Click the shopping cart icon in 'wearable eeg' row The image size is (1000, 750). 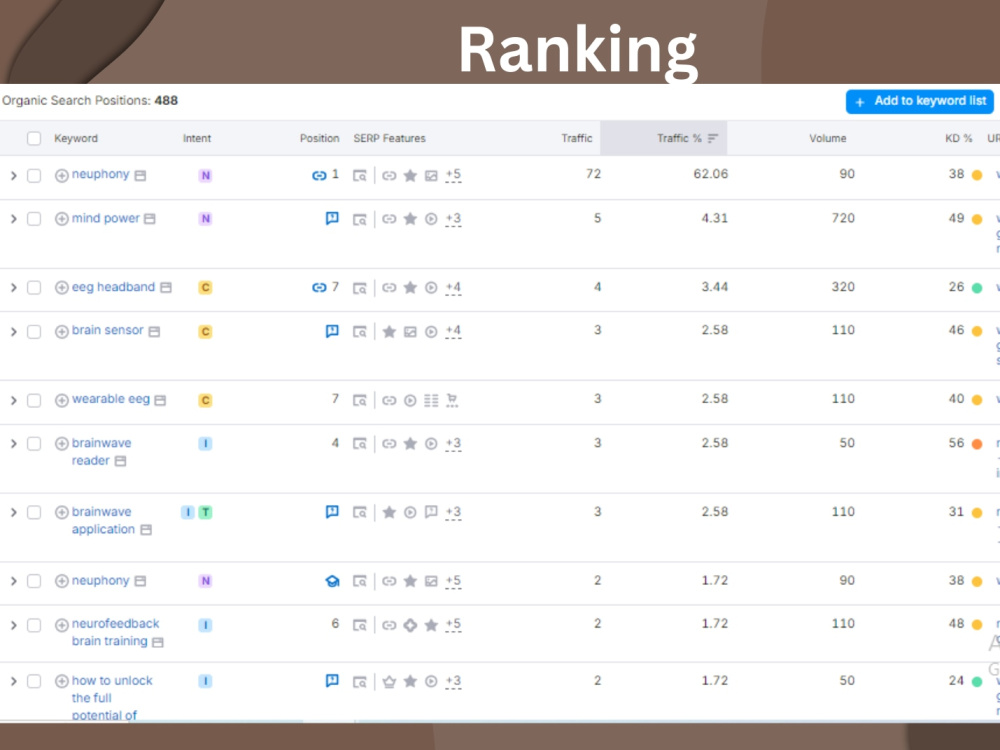[452, 401]
